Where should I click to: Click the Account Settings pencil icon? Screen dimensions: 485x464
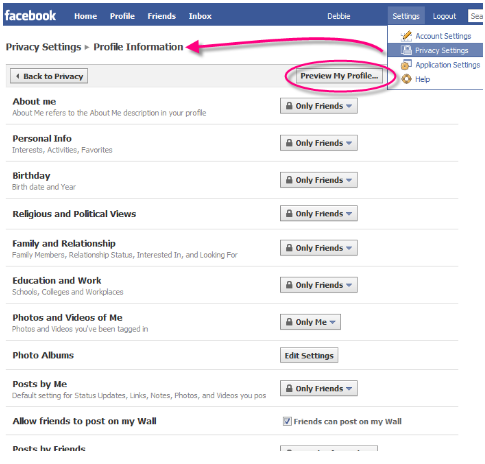[x=406, y=36]
